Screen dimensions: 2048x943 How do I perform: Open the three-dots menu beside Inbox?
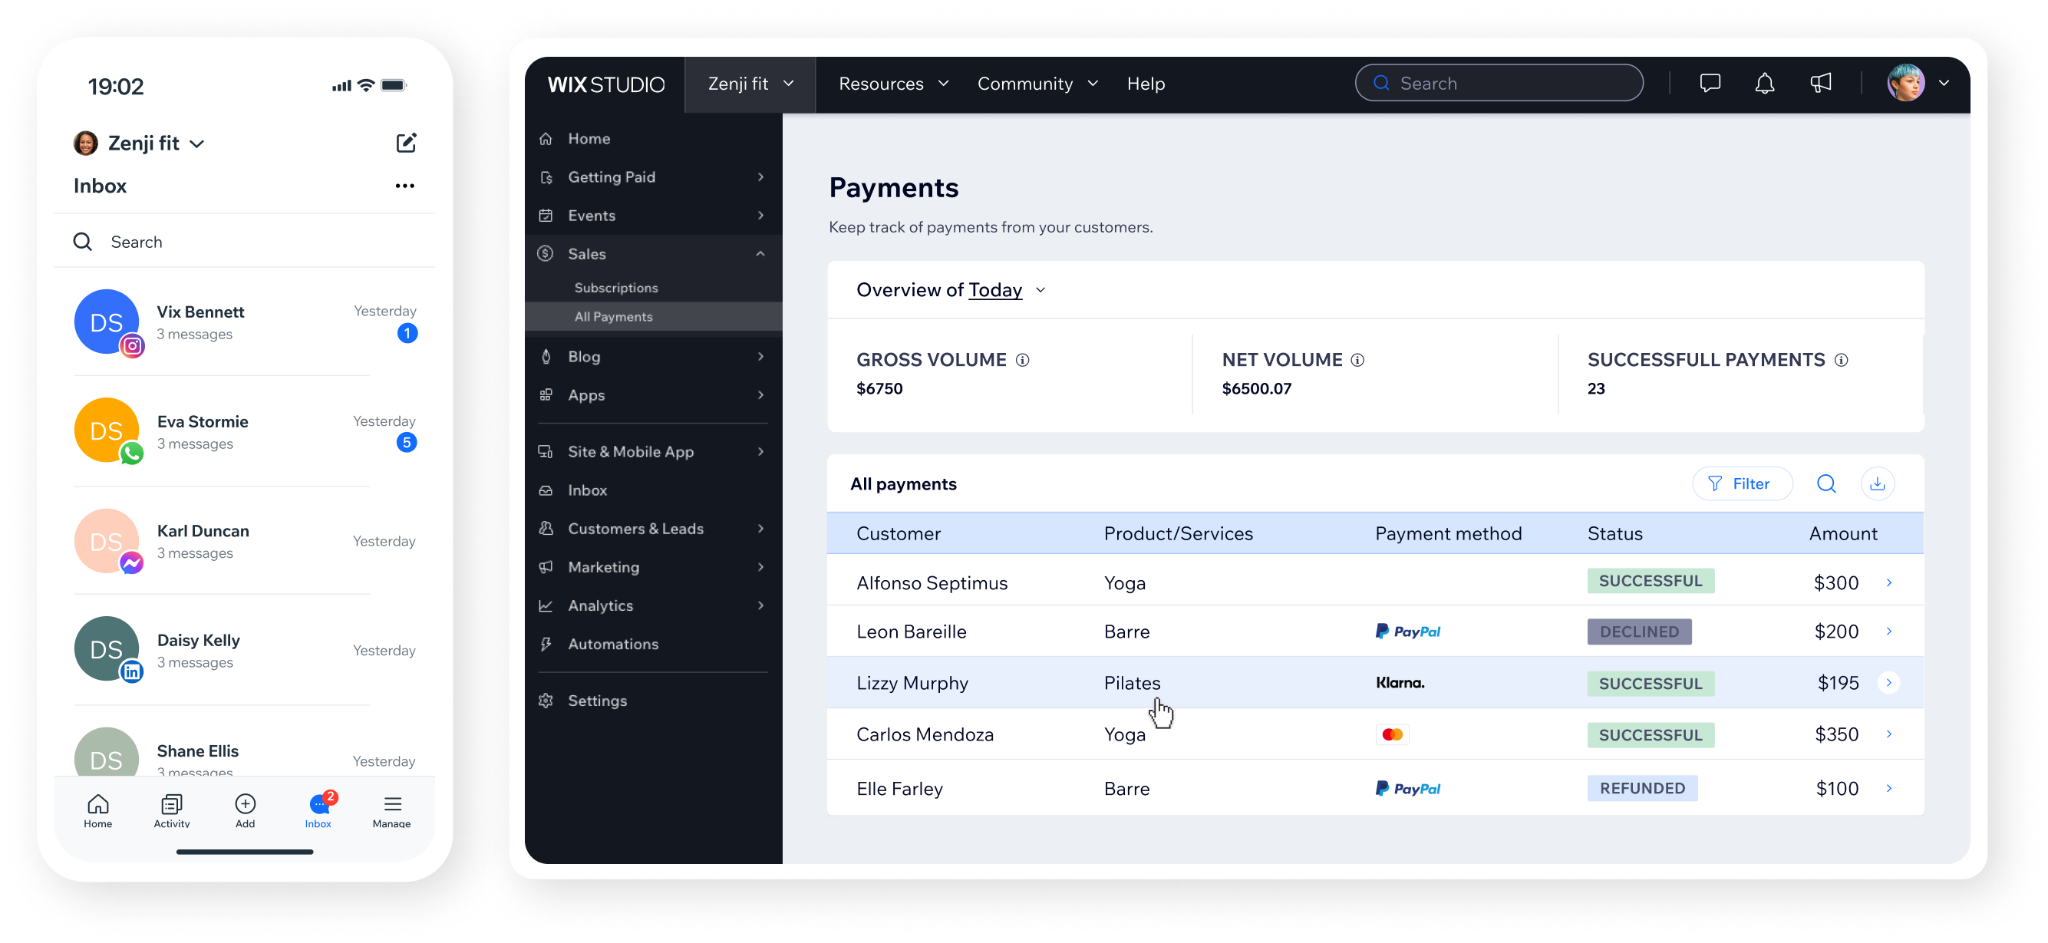tap(405, 186)
